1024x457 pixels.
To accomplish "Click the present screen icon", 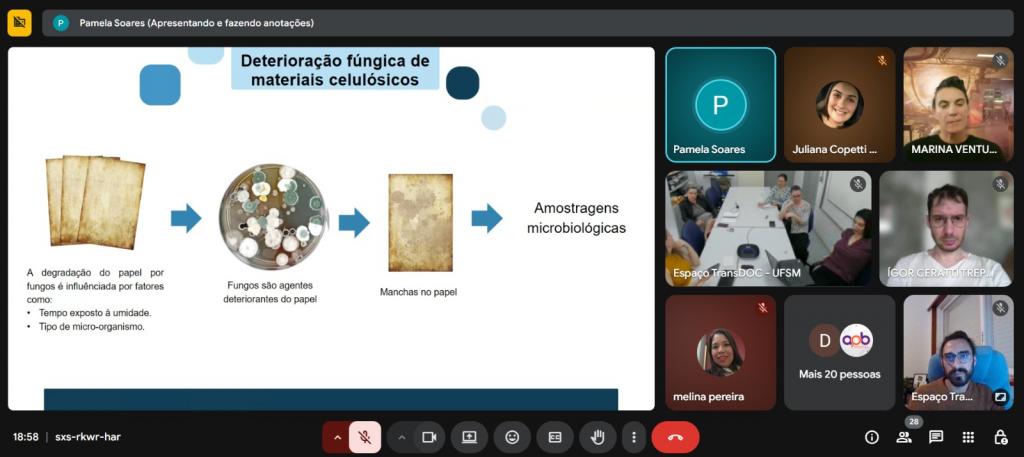I will [x=469, y=437].
